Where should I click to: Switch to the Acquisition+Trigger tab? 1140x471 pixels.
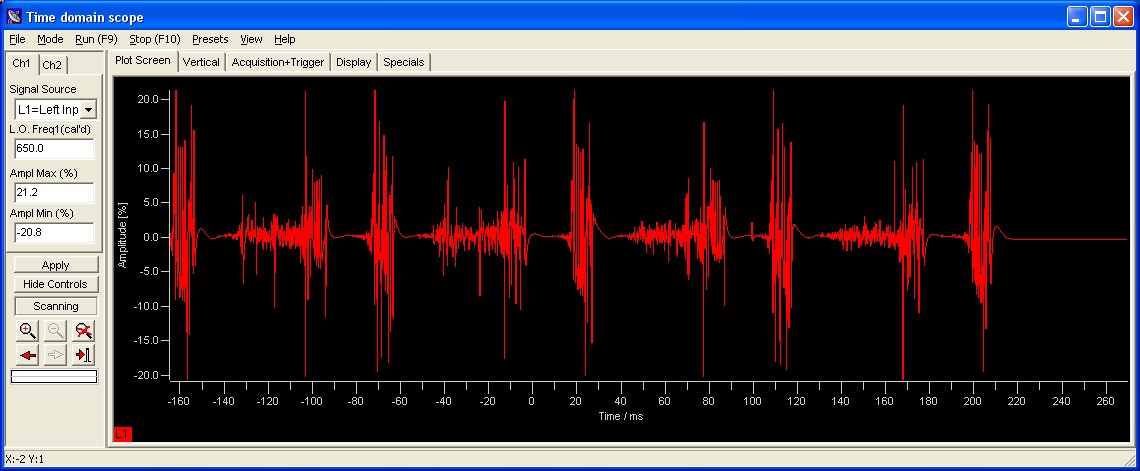click(278, 63)
